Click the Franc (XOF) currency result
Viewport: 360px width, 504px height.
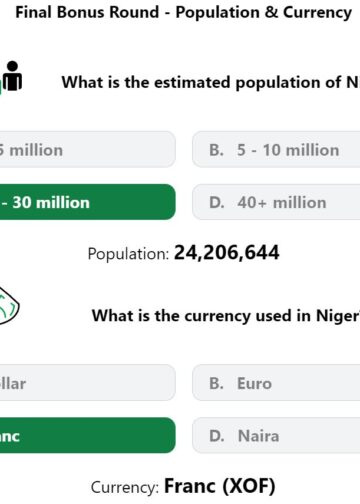pyautogui.click(x=220, y=486)
